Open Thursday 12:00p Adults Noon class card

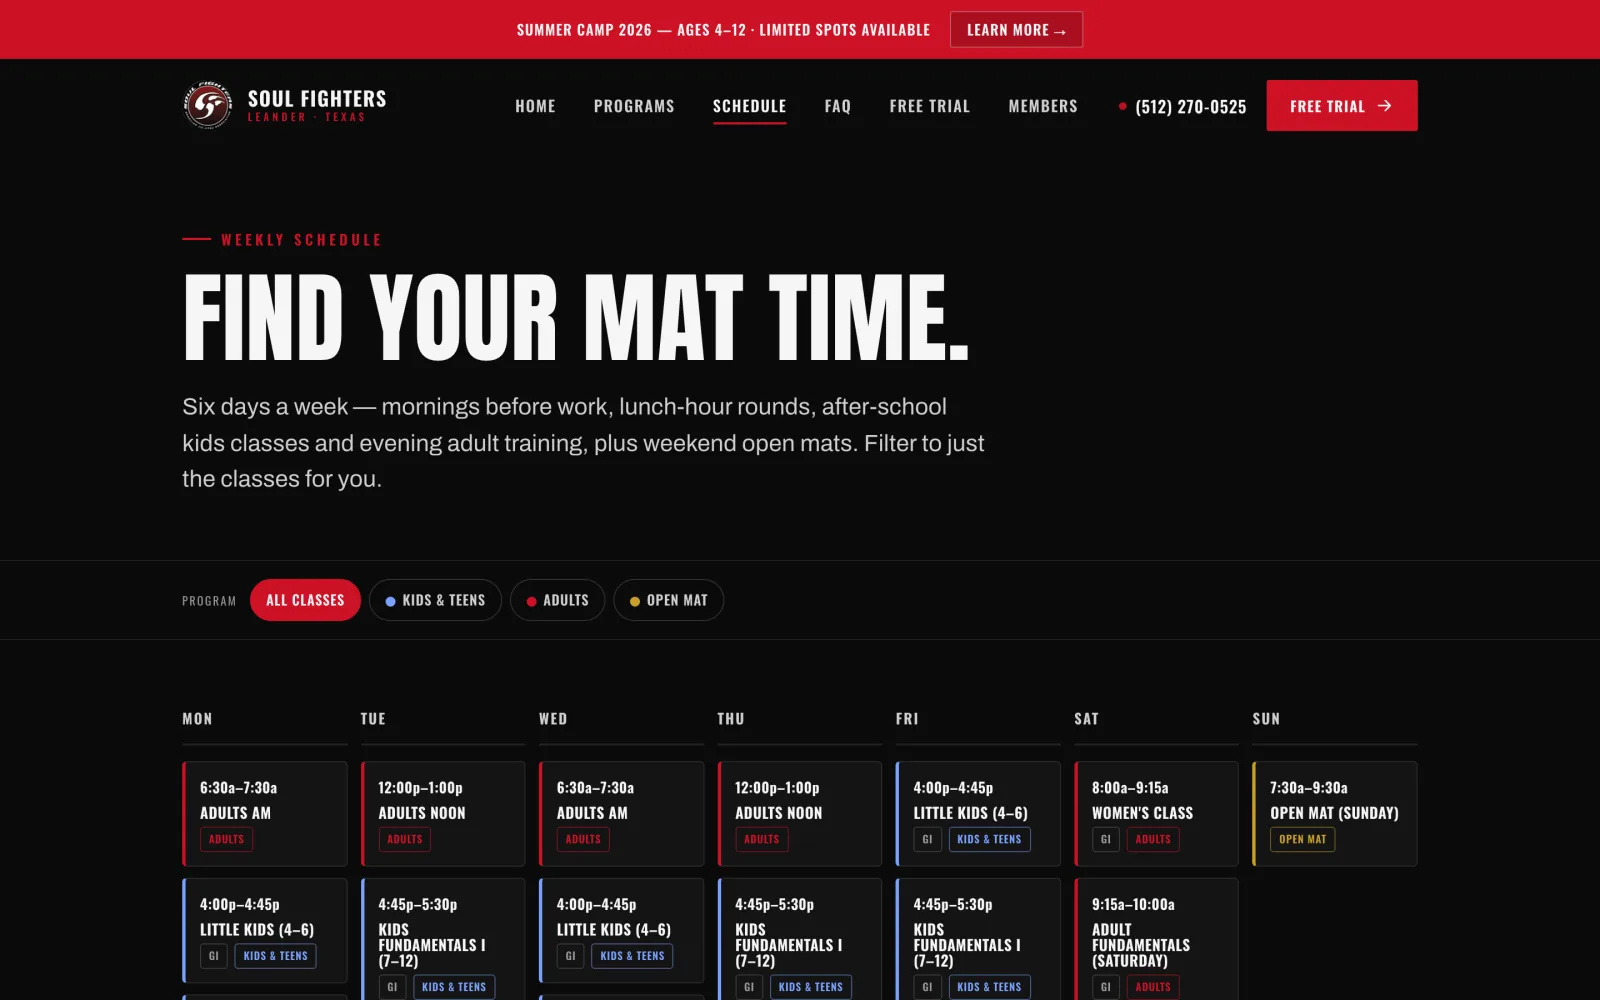(x=800, y=814)
